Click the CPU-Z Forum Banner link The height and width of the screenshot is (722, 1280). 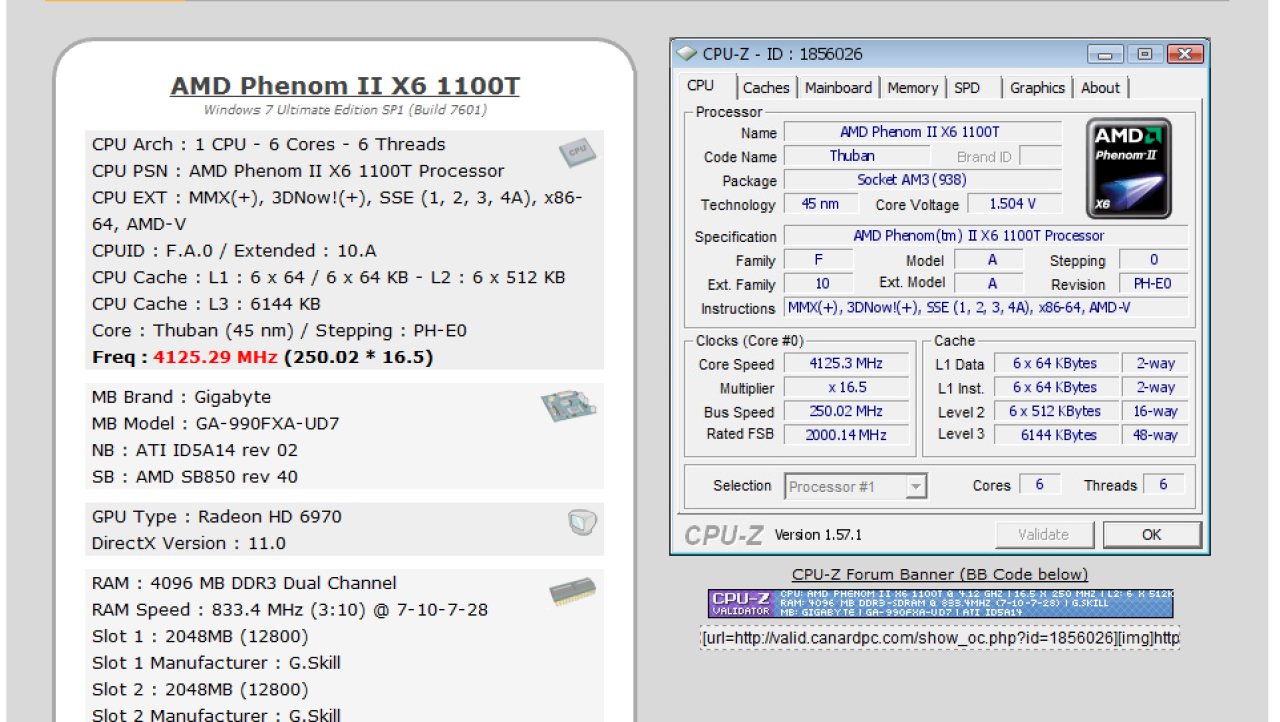pos(940,574)
